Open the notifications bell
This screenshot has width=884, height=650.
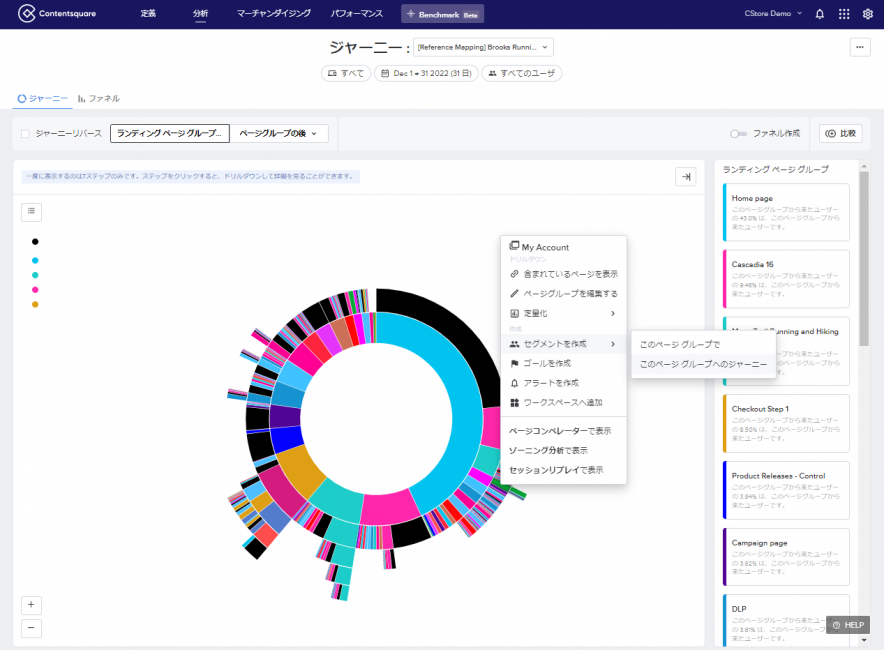click(820, 13)
